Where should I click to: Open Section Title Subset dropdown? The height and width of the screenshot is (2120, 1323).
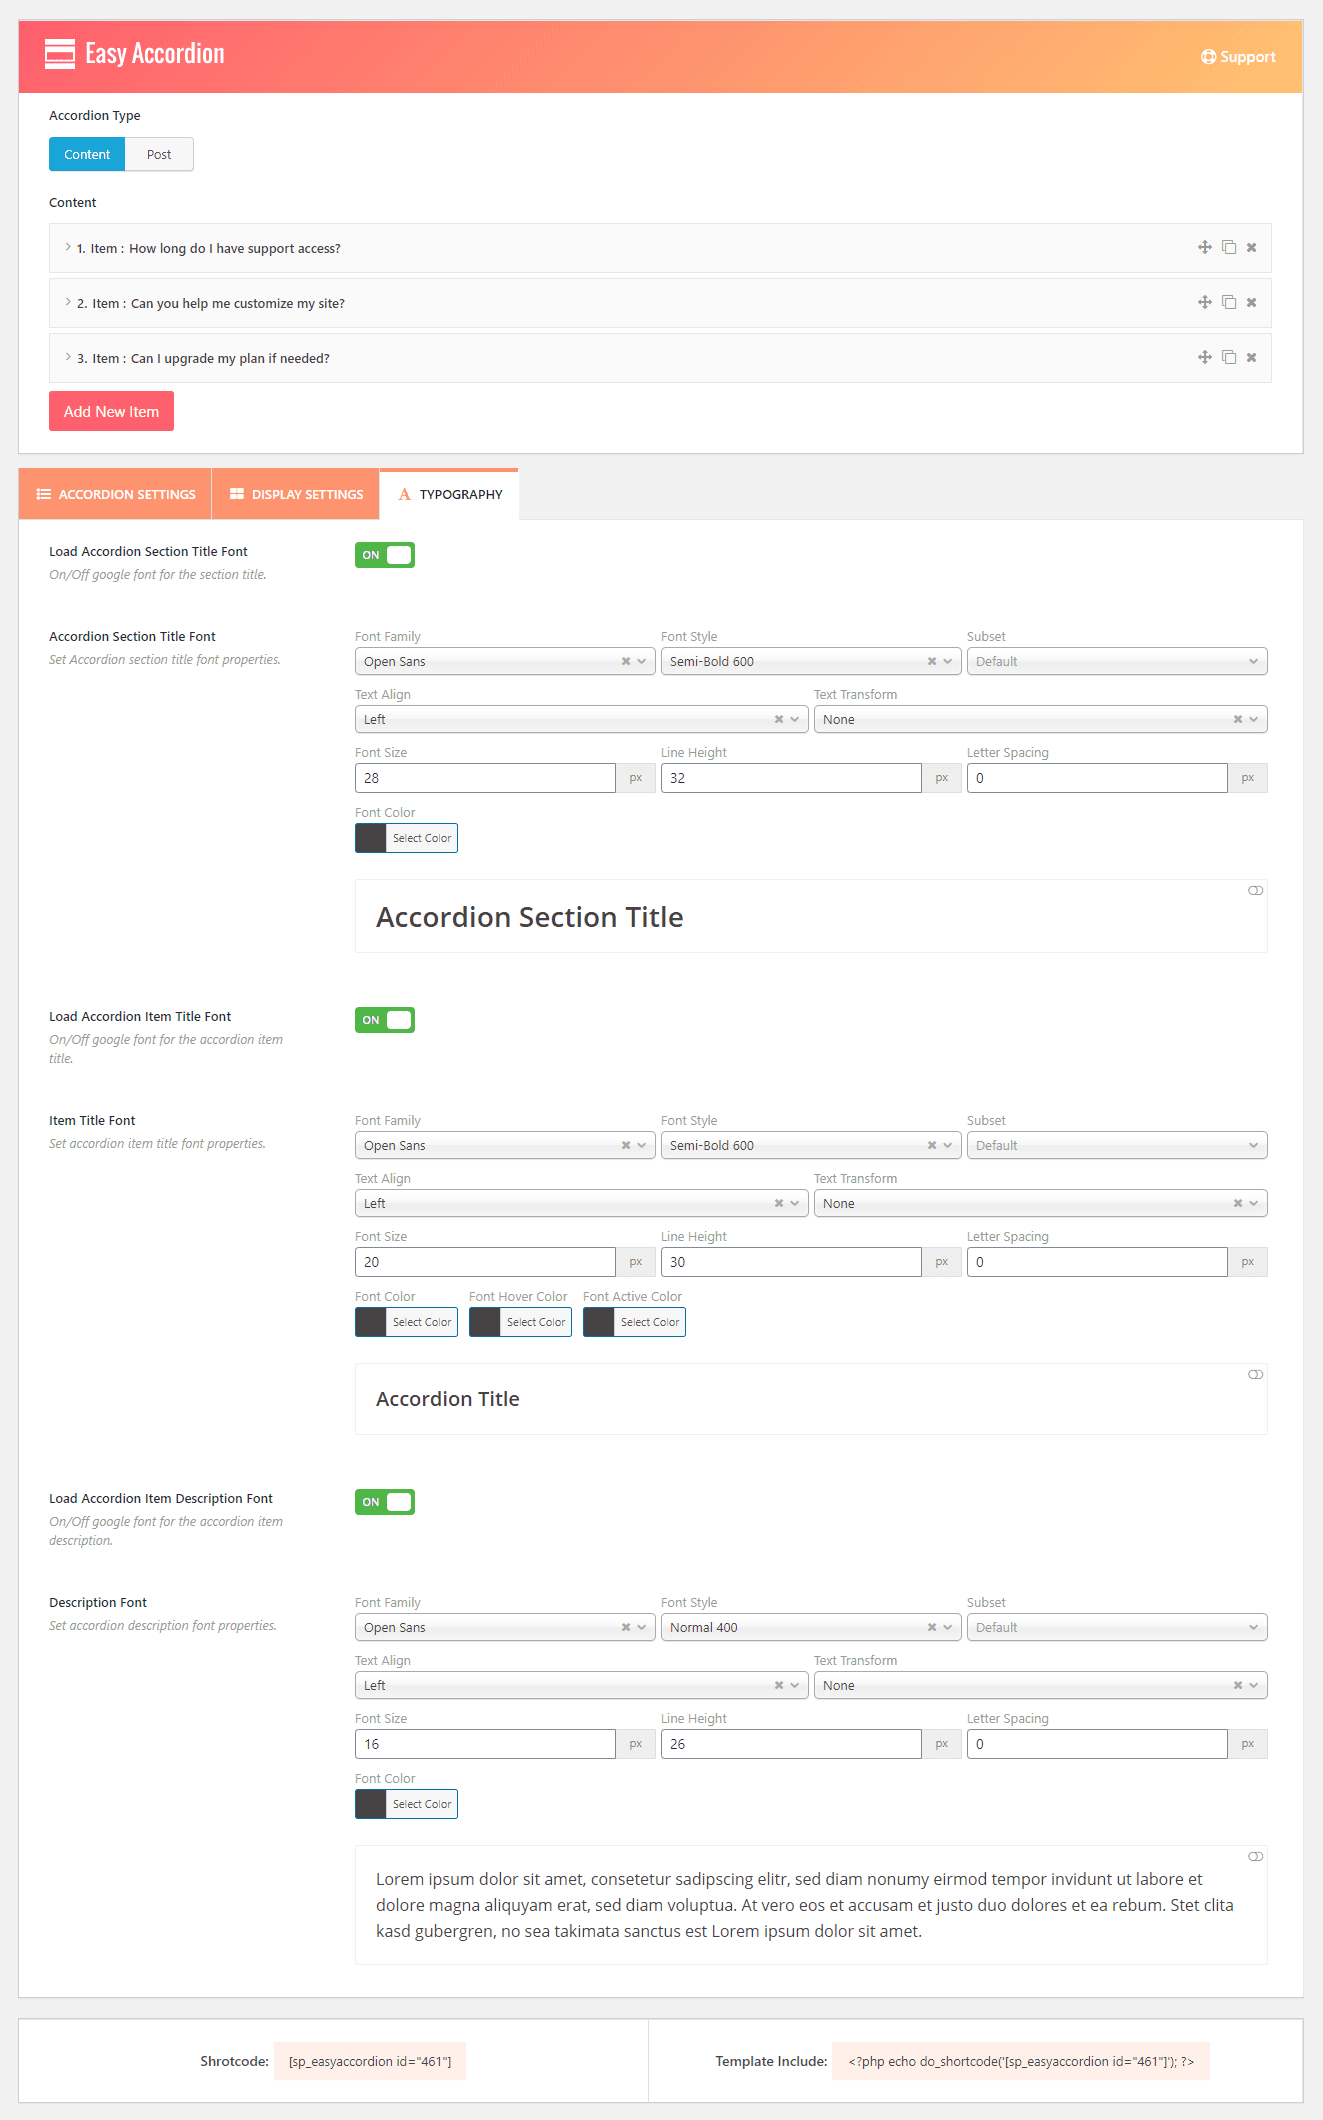[x=1117, y=661]
